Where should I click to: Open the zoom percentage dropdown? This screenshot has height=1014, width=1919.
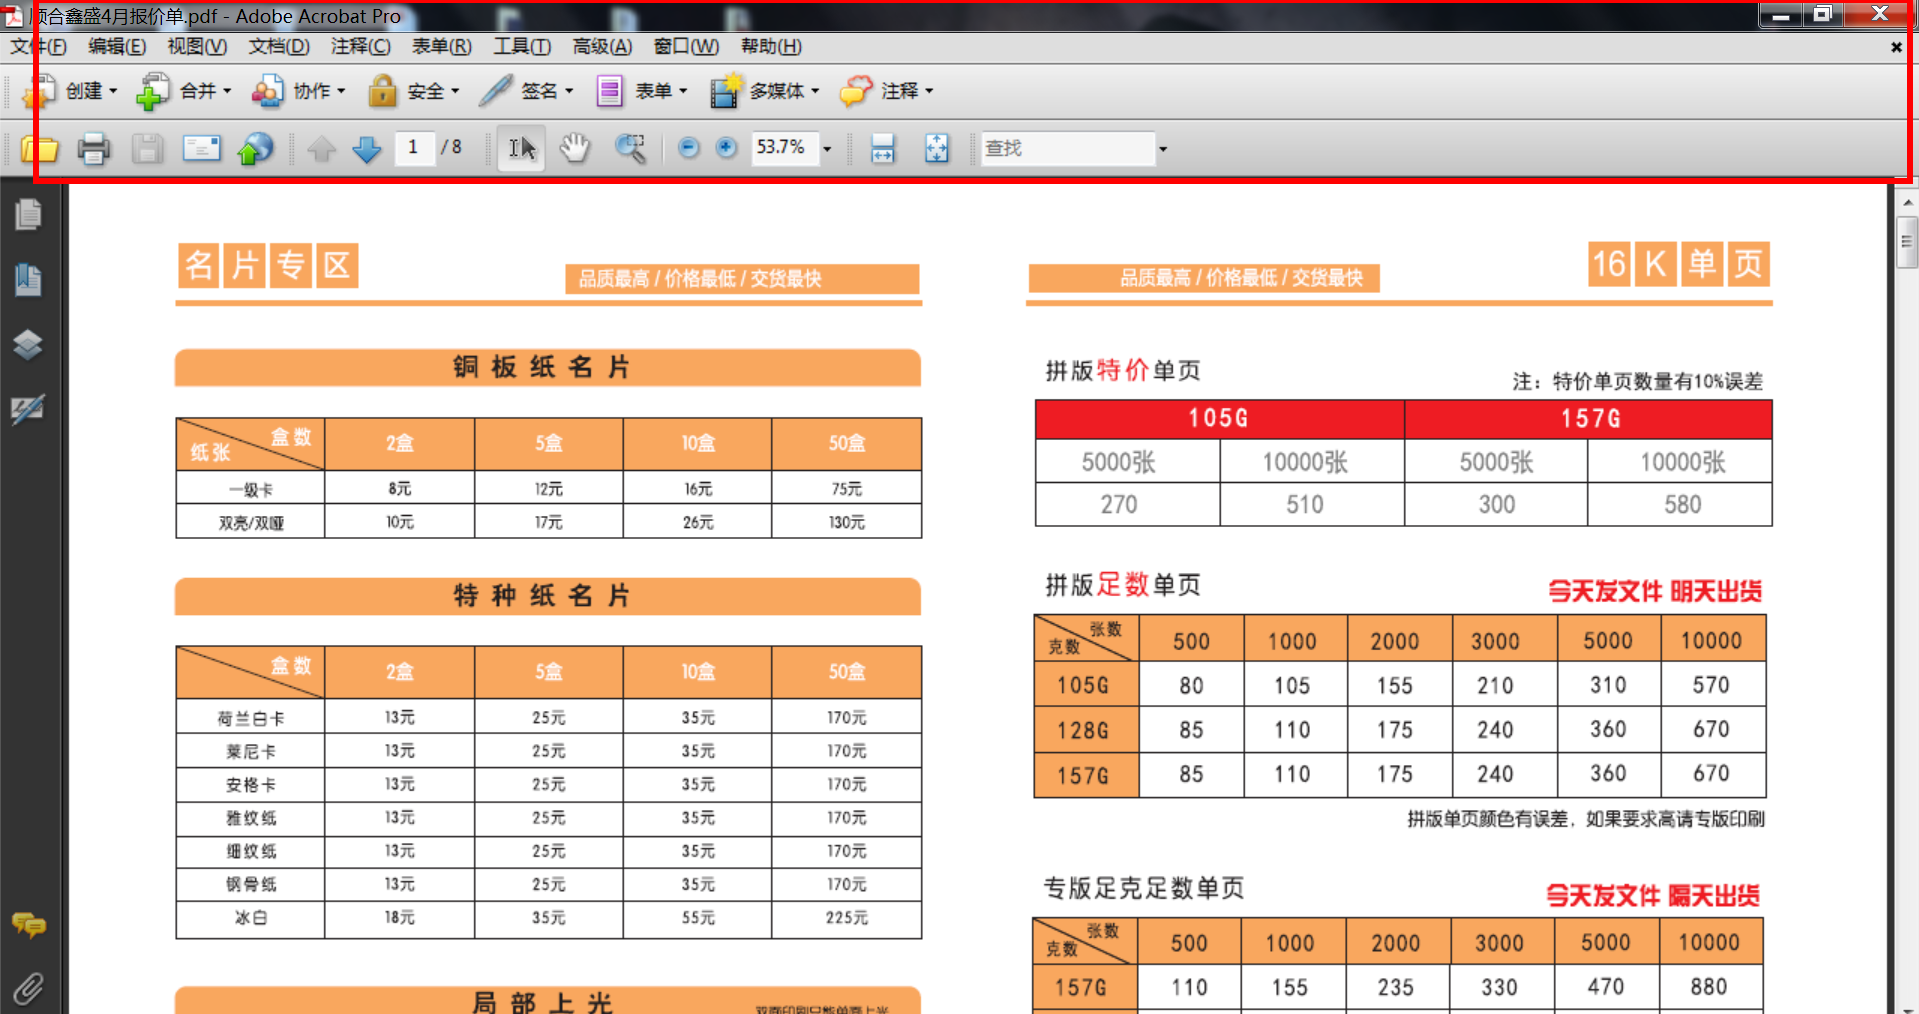(827, 149)
